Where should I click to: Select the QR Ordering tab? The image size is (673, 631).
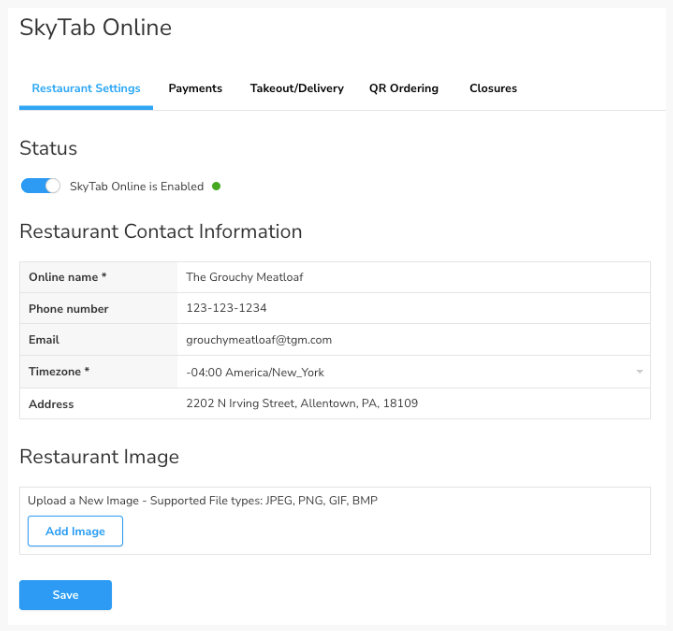[x=403, y=88]
